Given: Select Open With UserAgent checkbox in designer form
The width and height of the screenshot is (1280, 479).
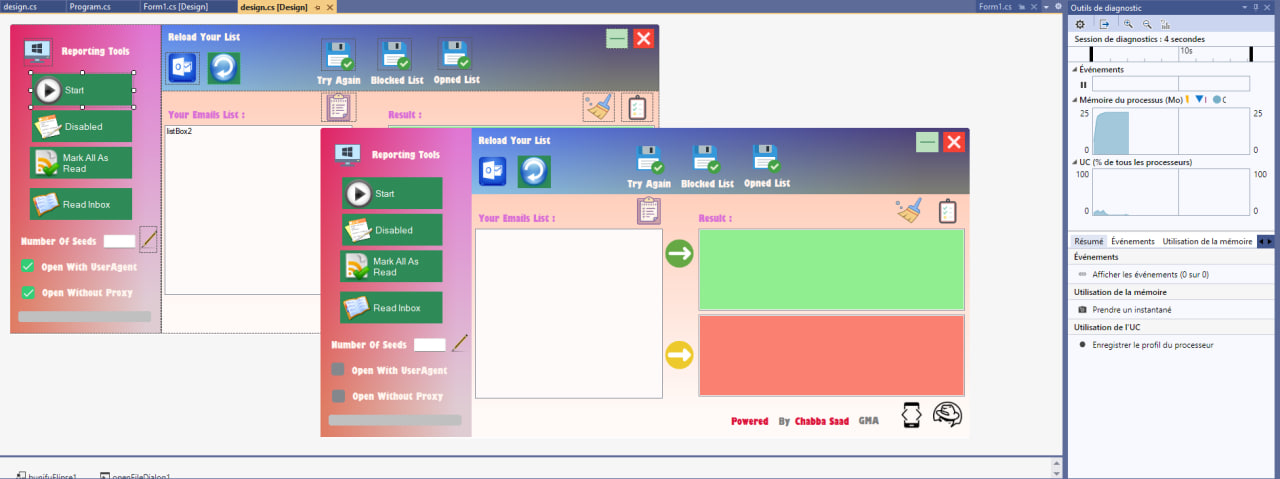Looking at the screenshot, I should [28, 267].
